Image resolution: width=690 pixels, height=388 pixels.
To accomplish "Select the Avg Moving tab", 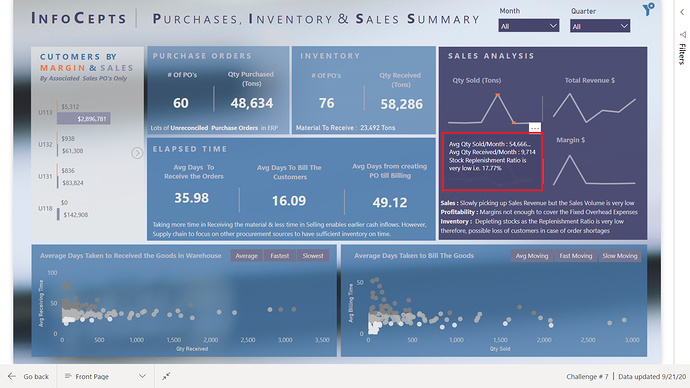I will (x=532, y=256).
